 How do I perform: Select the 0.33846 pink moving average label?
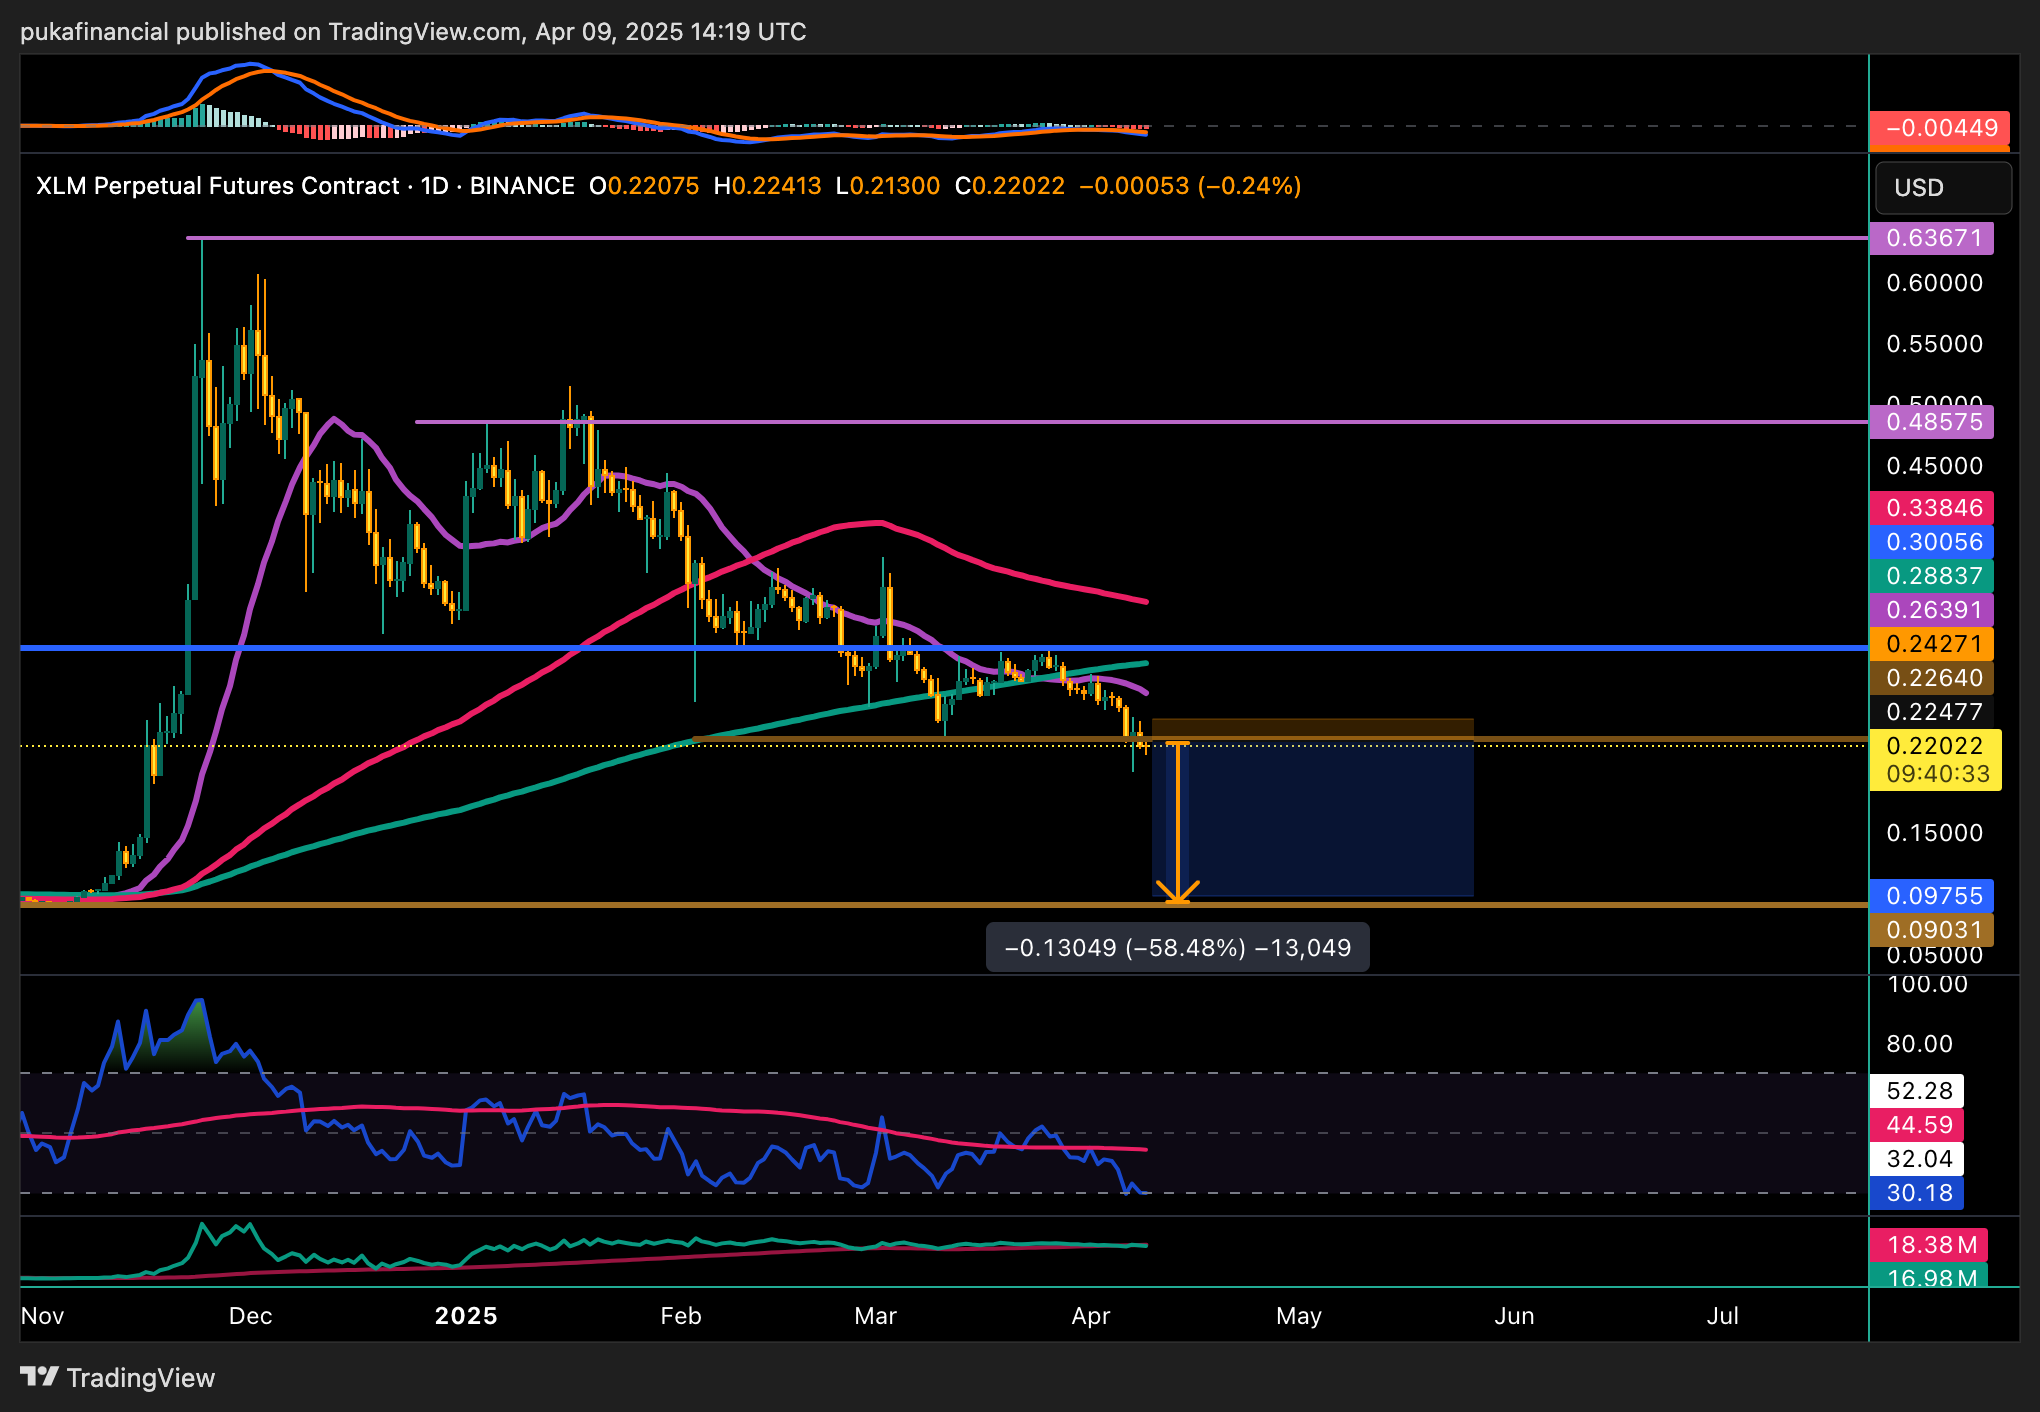click(x=1931, y=508)
